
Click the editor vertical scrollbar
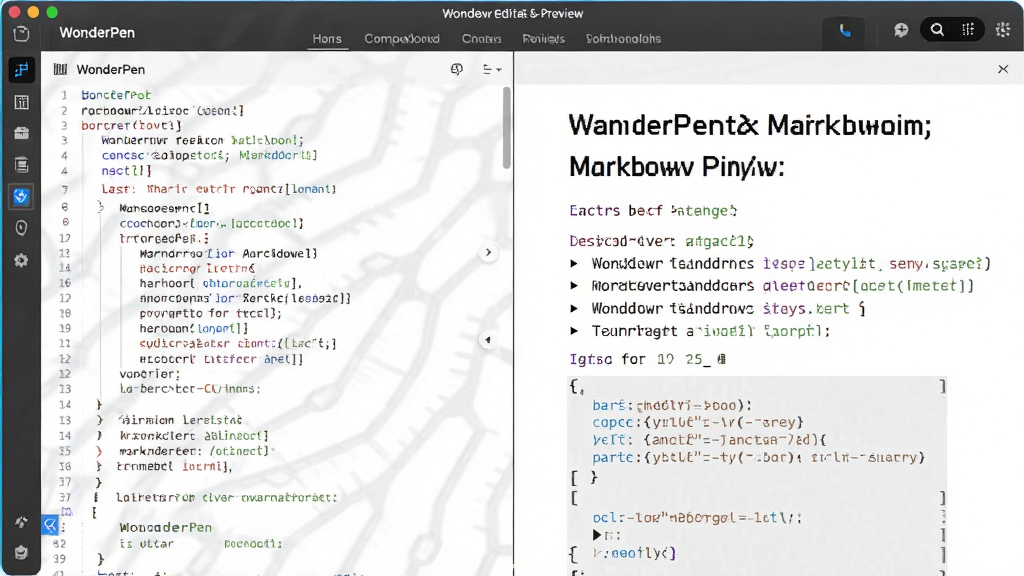pyautogui.click(x=506, y=128)
